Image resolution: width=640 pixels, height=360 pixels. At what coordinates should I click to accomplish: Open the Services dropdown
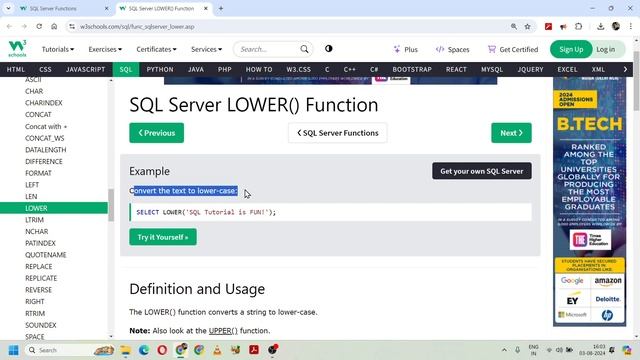pyautogui.click(x=207, y=49)
